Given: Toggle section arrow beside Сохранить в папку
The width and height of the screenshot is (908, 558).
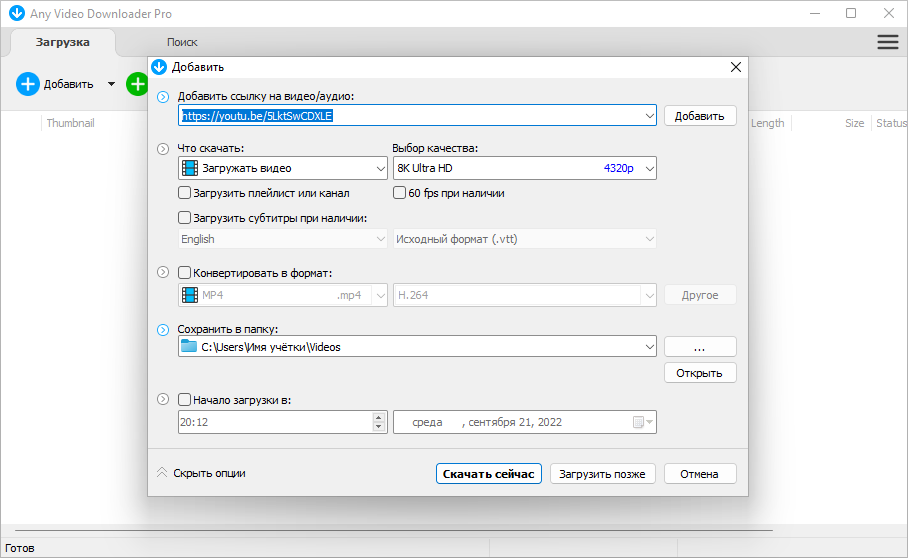Looking at the screenshot, I should (163, 330).
